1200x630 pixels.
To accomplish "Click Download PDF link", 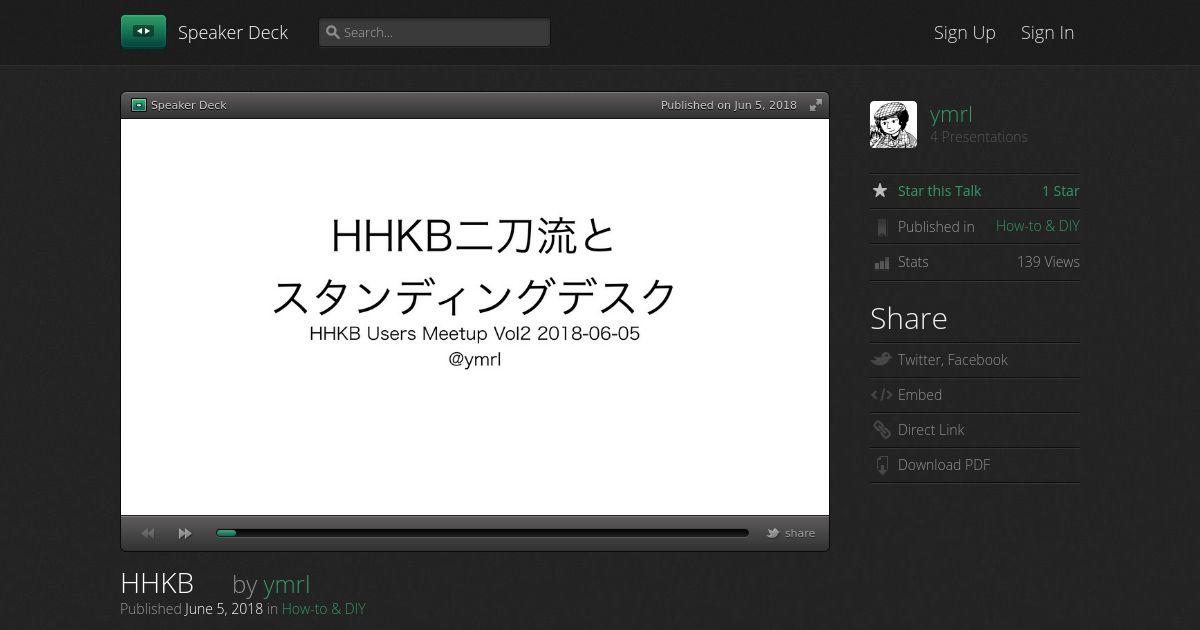I will pyautogui.click(x=943, y=465).
